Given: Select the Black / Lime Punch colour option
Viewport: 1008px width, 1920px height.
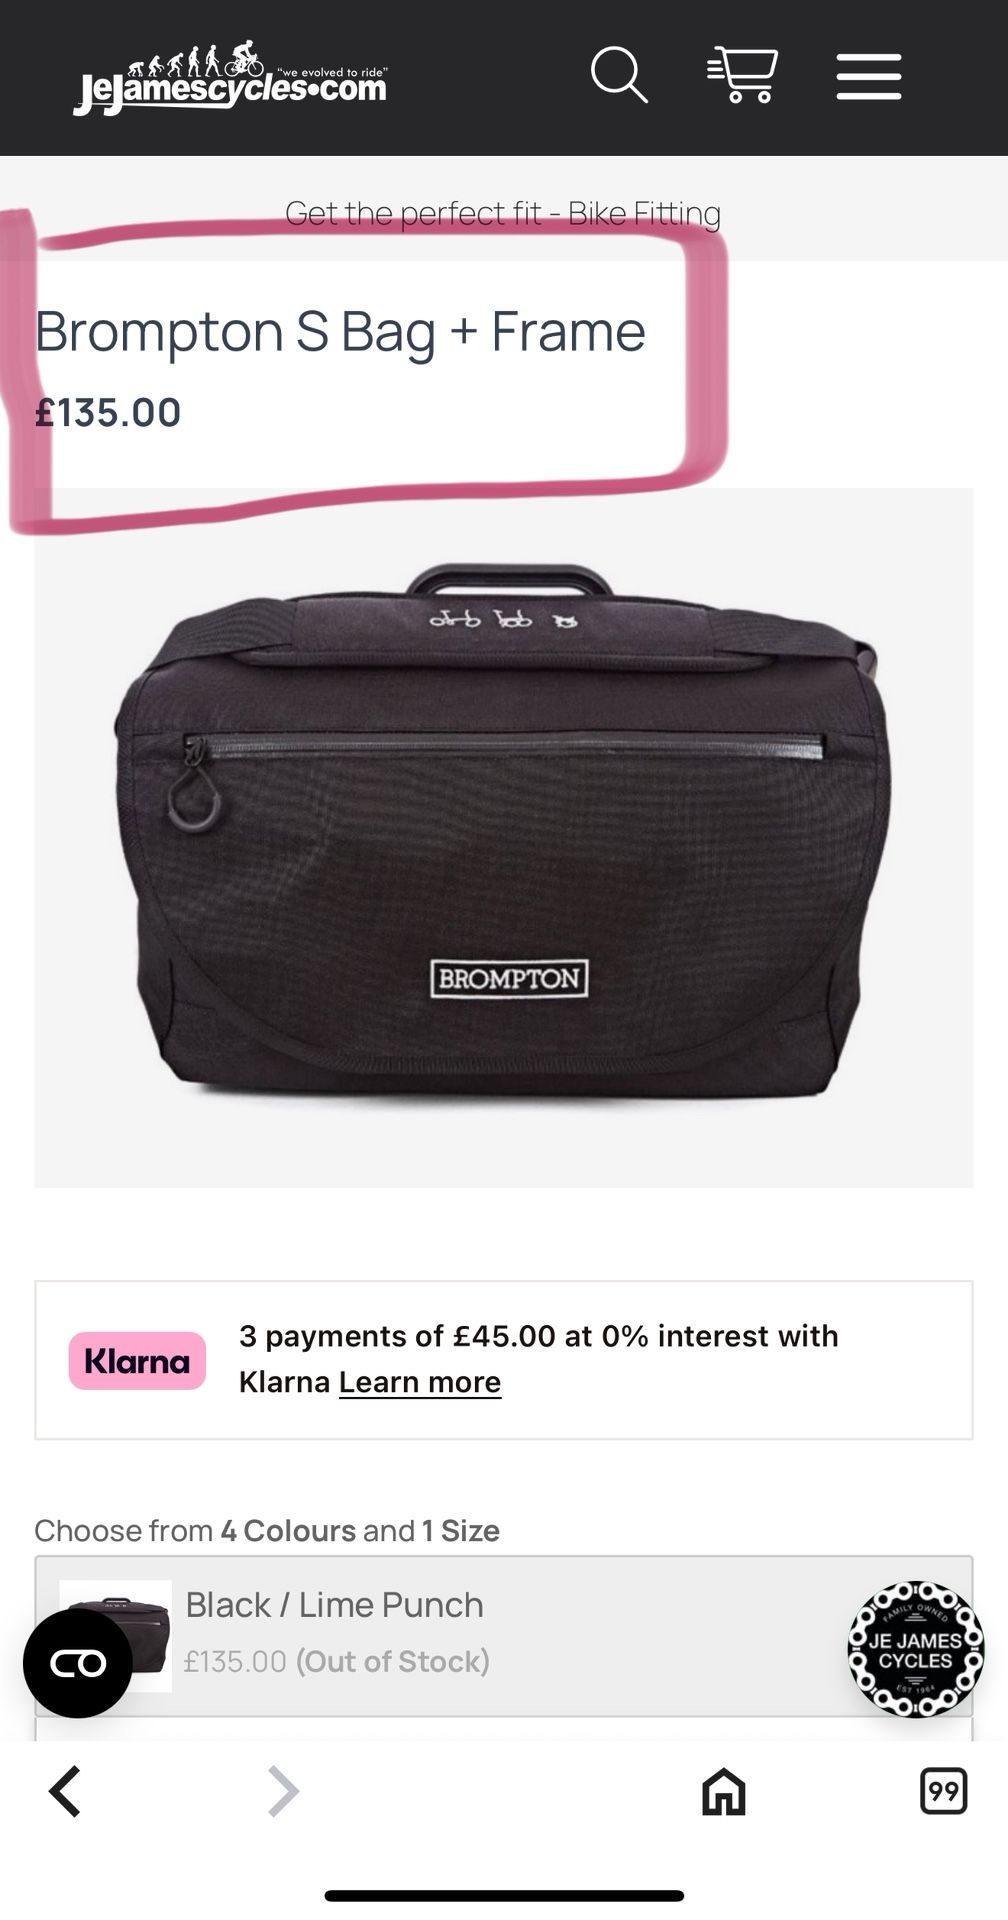Looking at the screenshot, I should pyautogui.click(x=503, y=1636).
